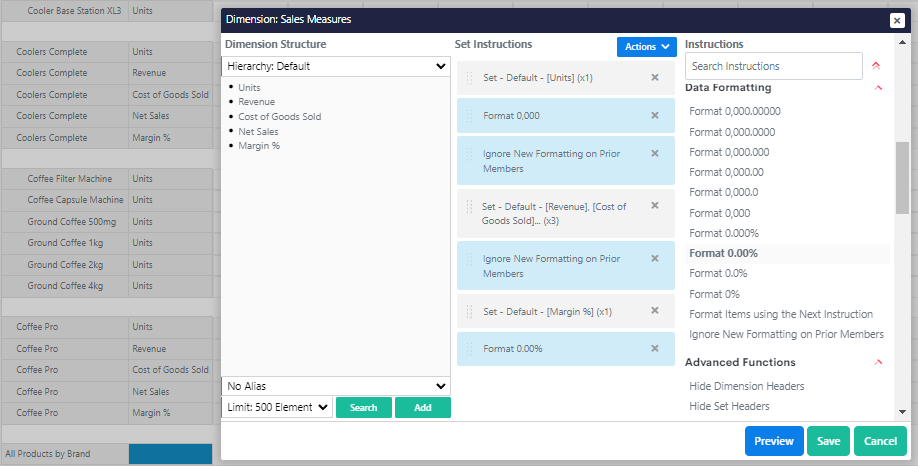Click the Preview button

coord(773,441)
